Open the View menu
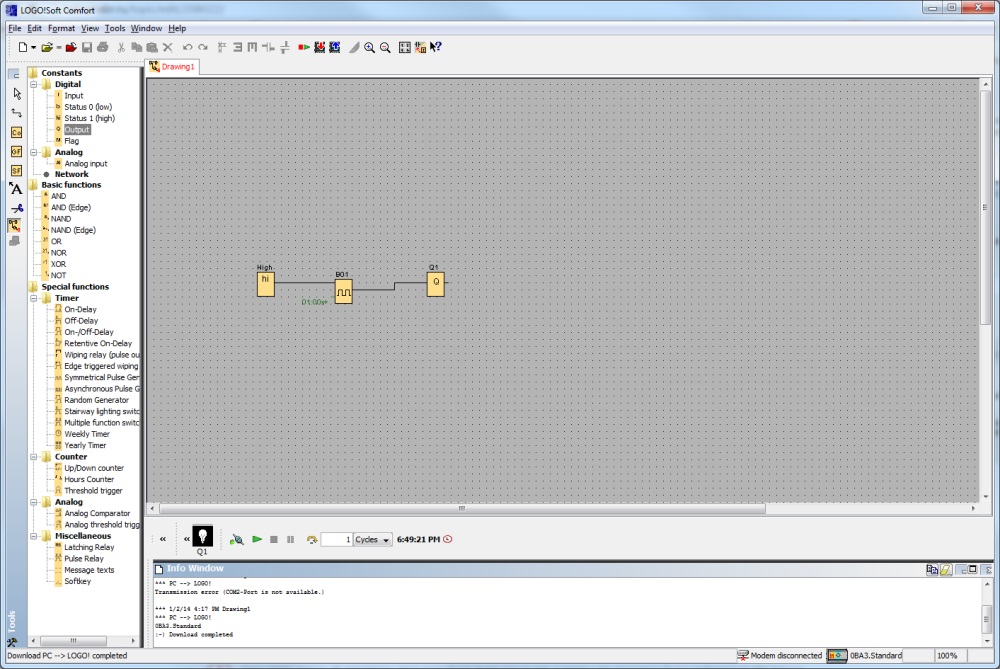The image size is (1000, 669). point(90,29)
